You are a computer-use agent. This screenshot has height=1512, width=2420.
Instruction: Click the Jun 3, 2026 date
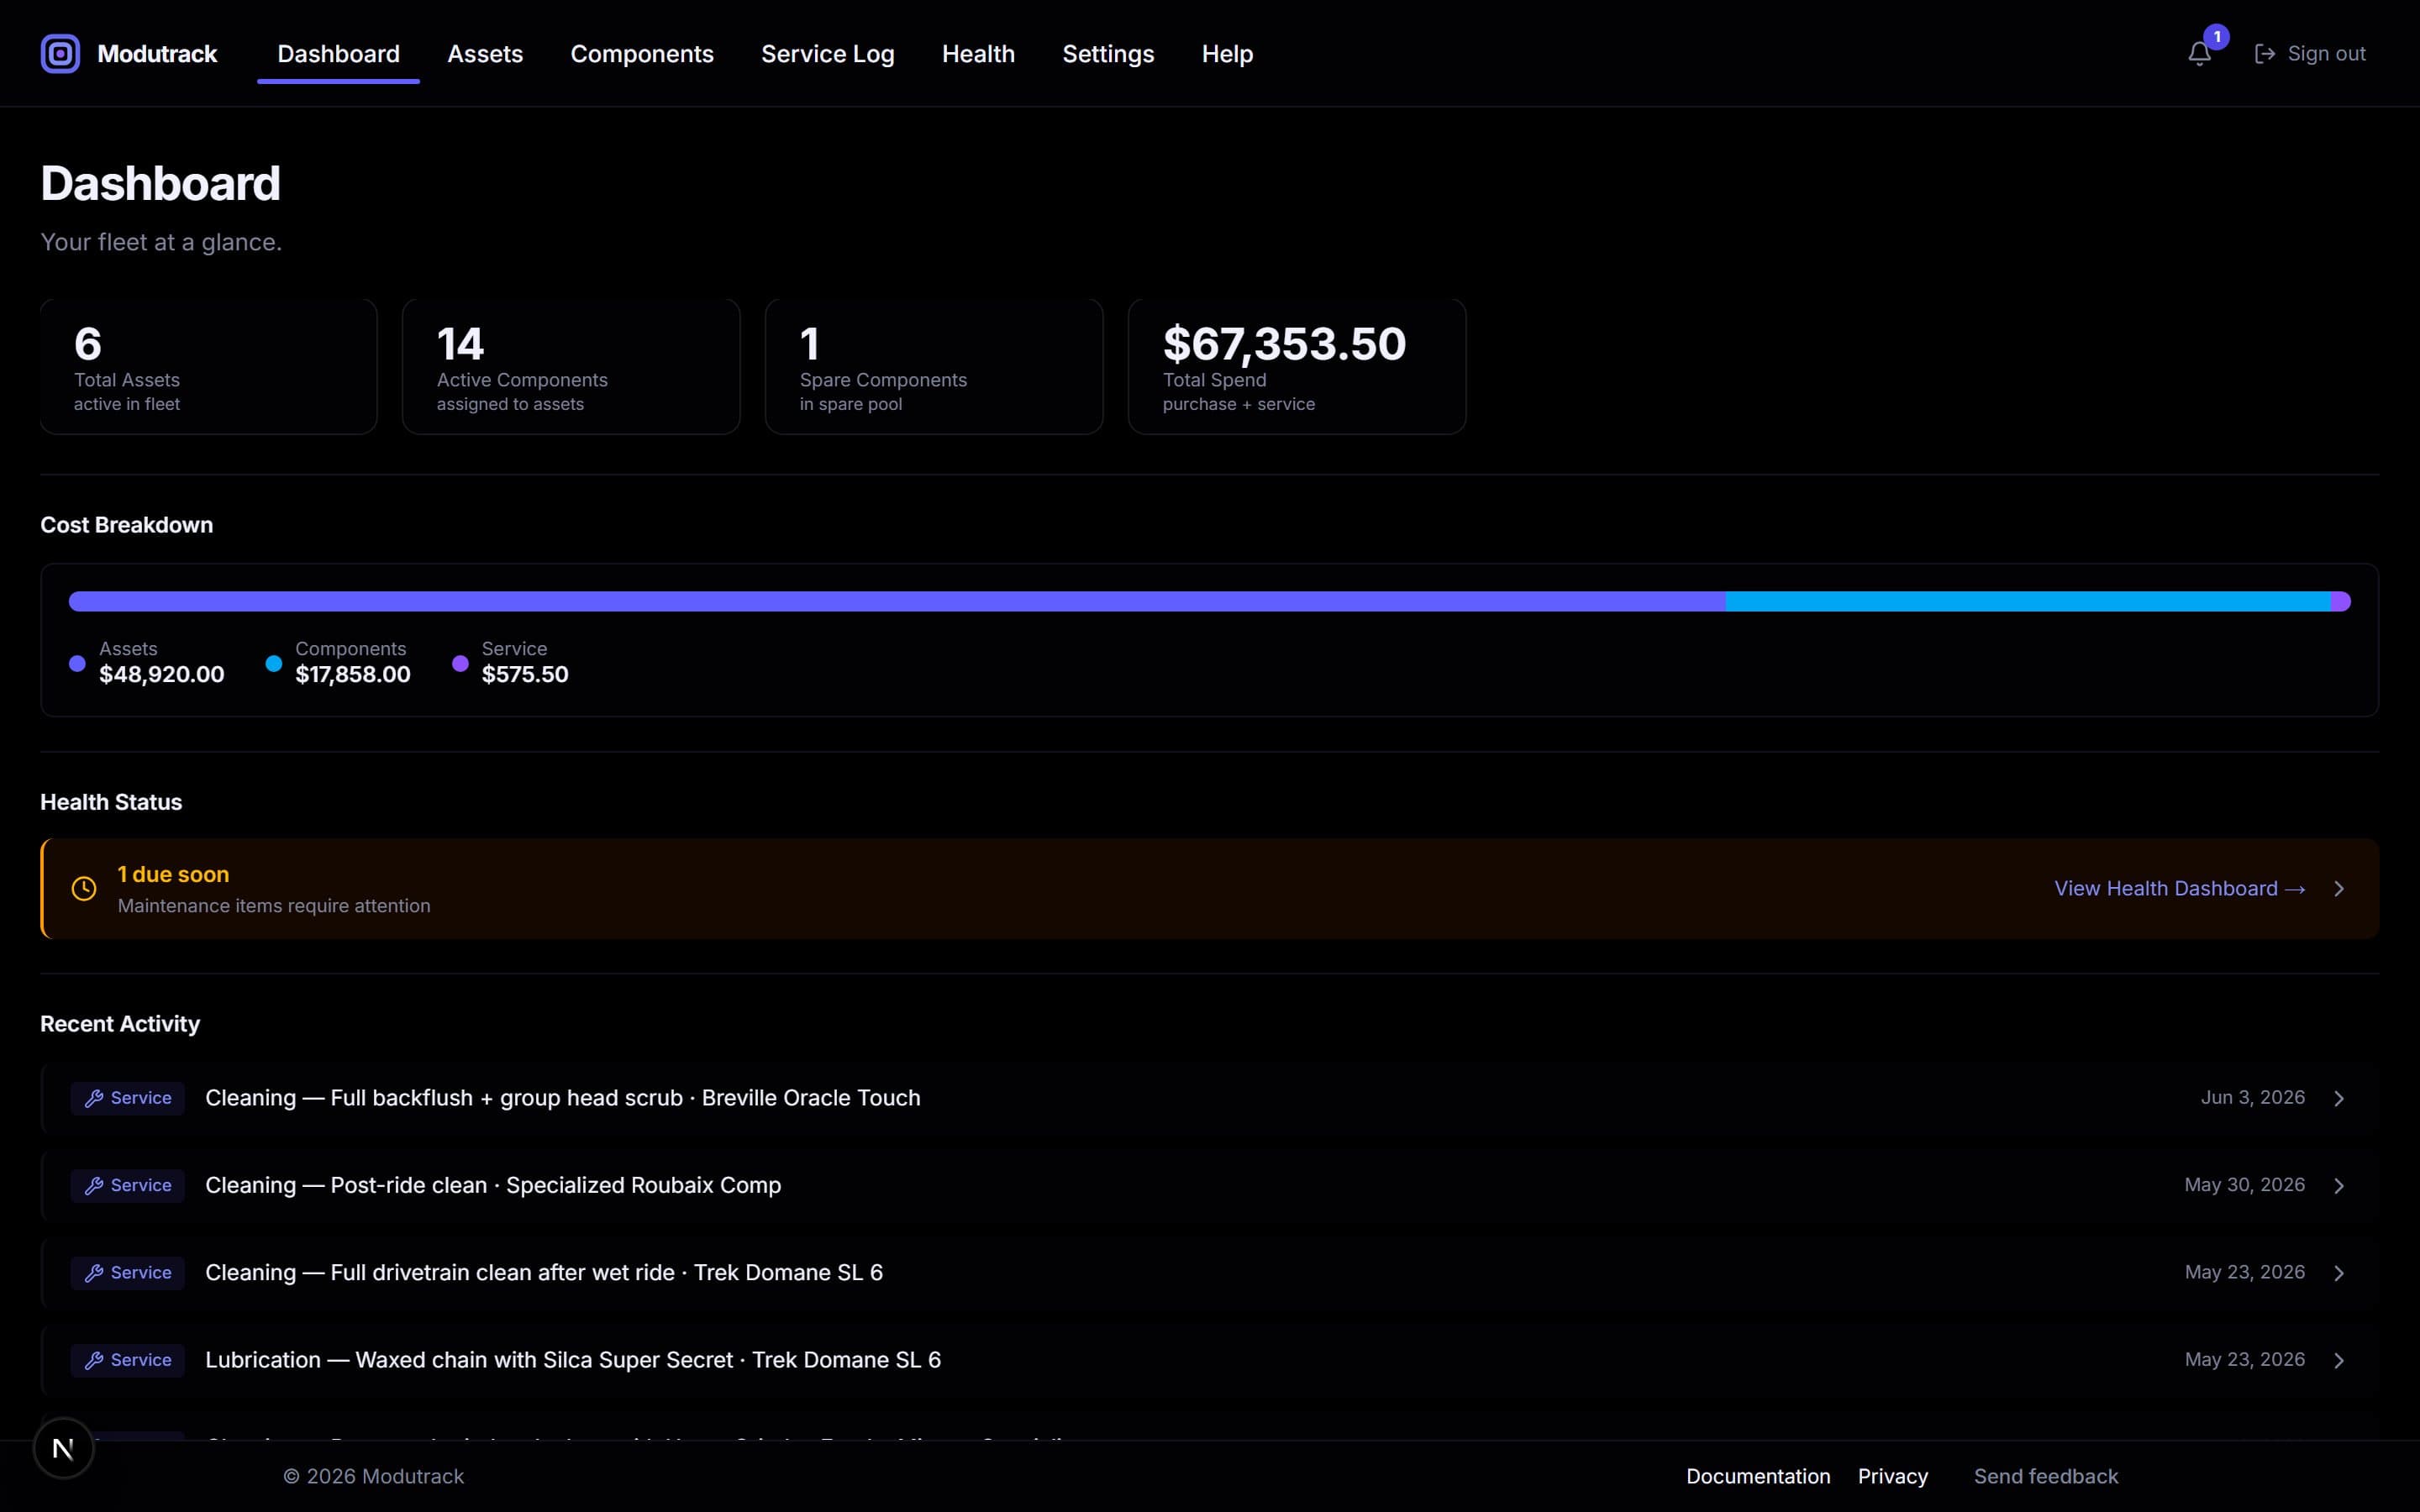2252,1097
